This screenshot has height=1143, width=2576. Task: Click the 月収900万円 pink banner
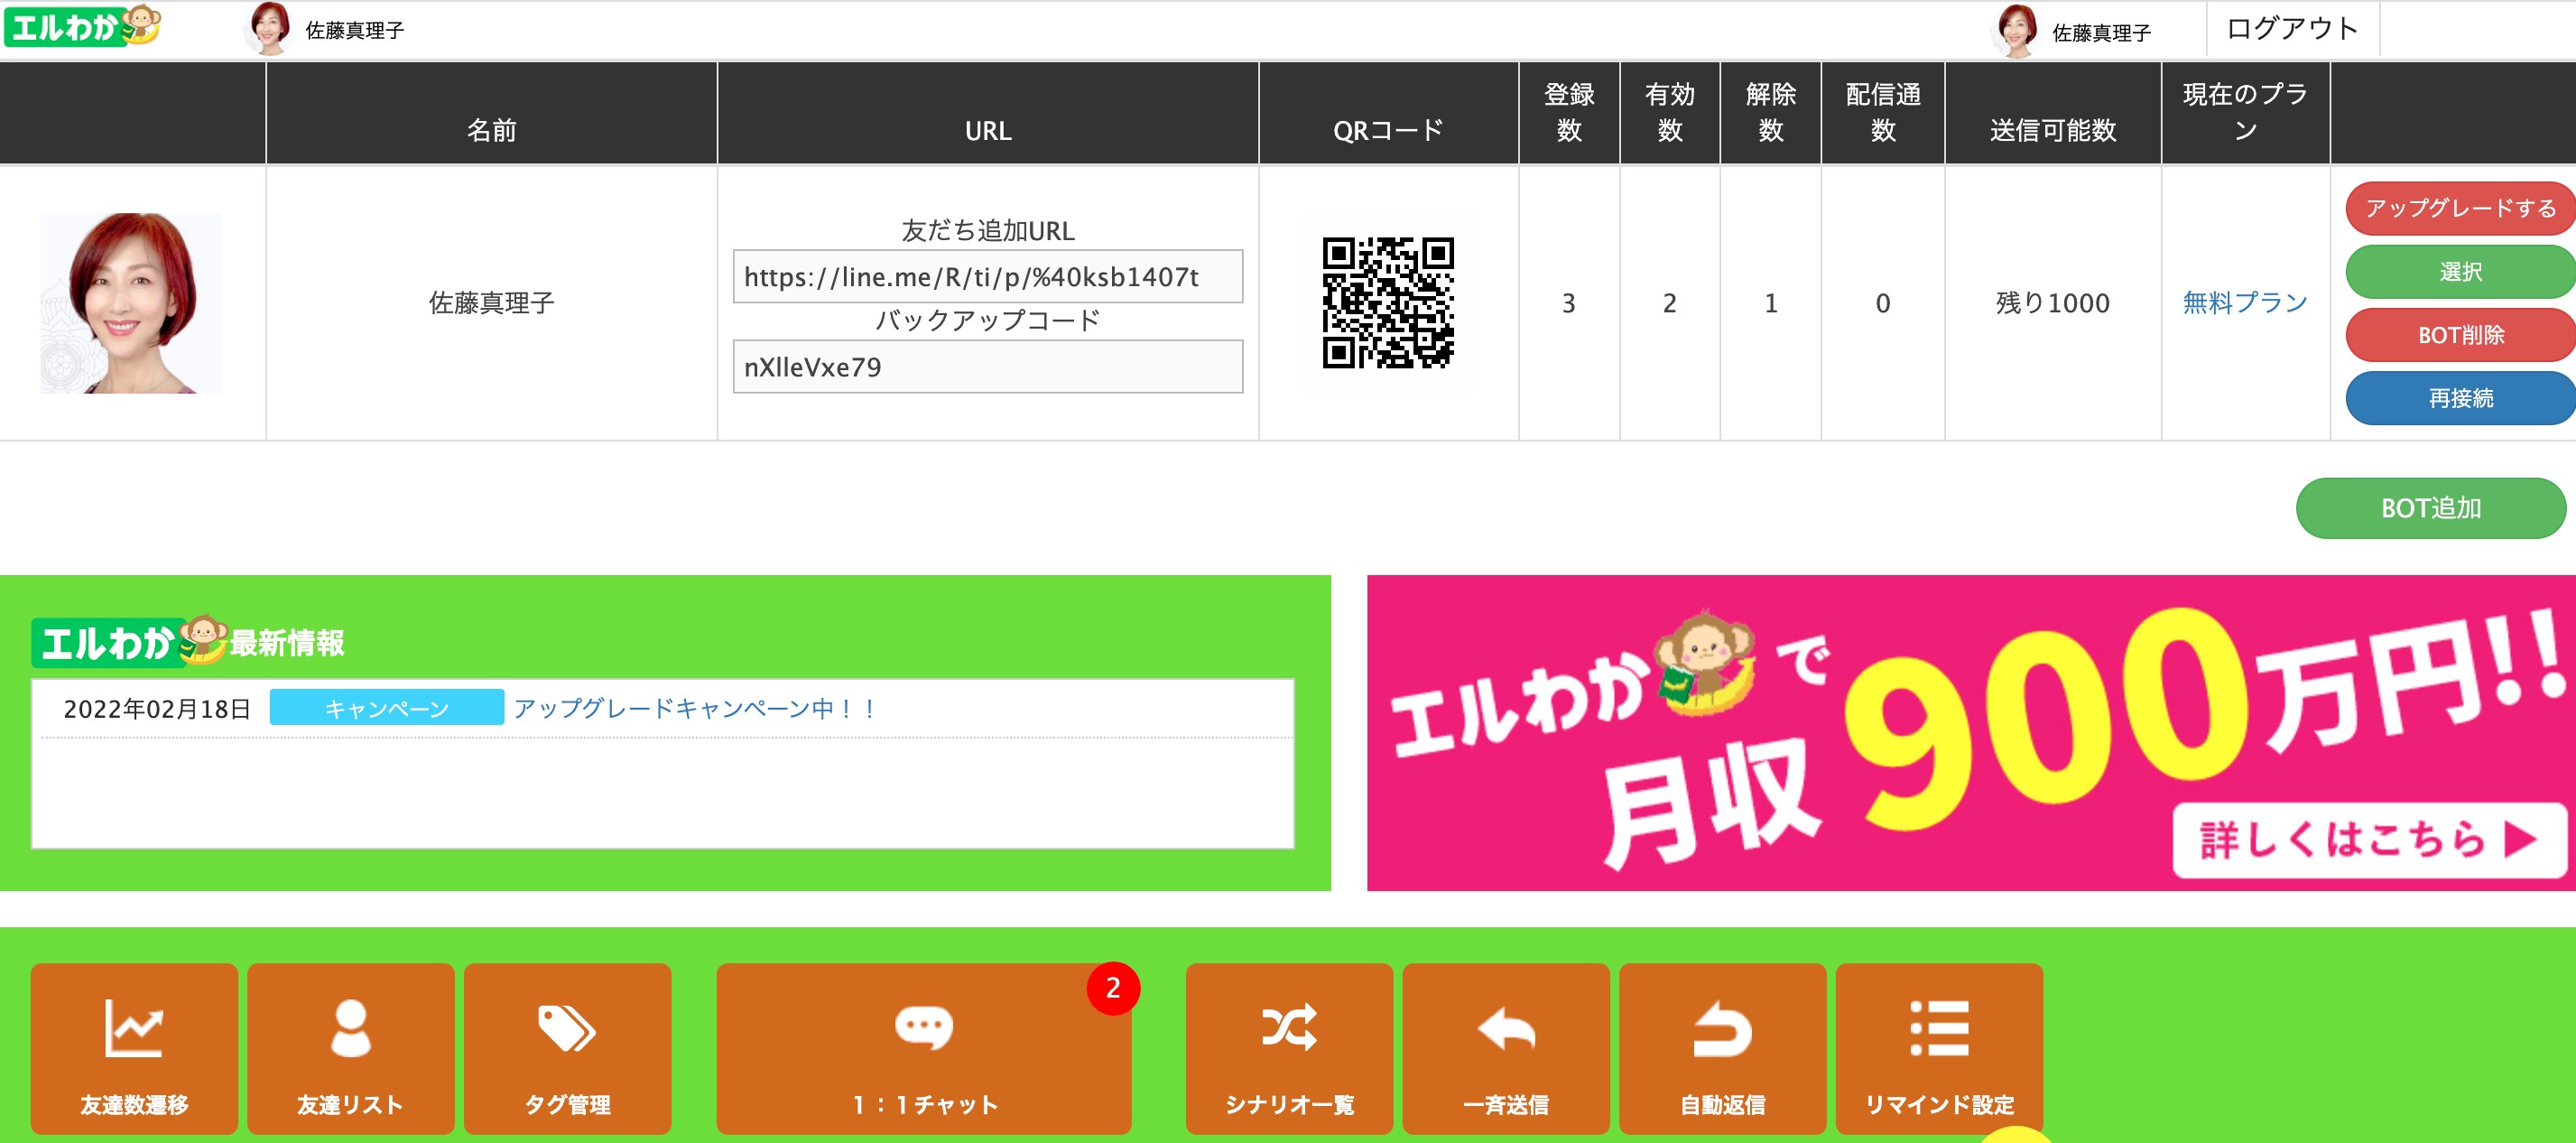pyautogui.click(x=1970, y=733)
